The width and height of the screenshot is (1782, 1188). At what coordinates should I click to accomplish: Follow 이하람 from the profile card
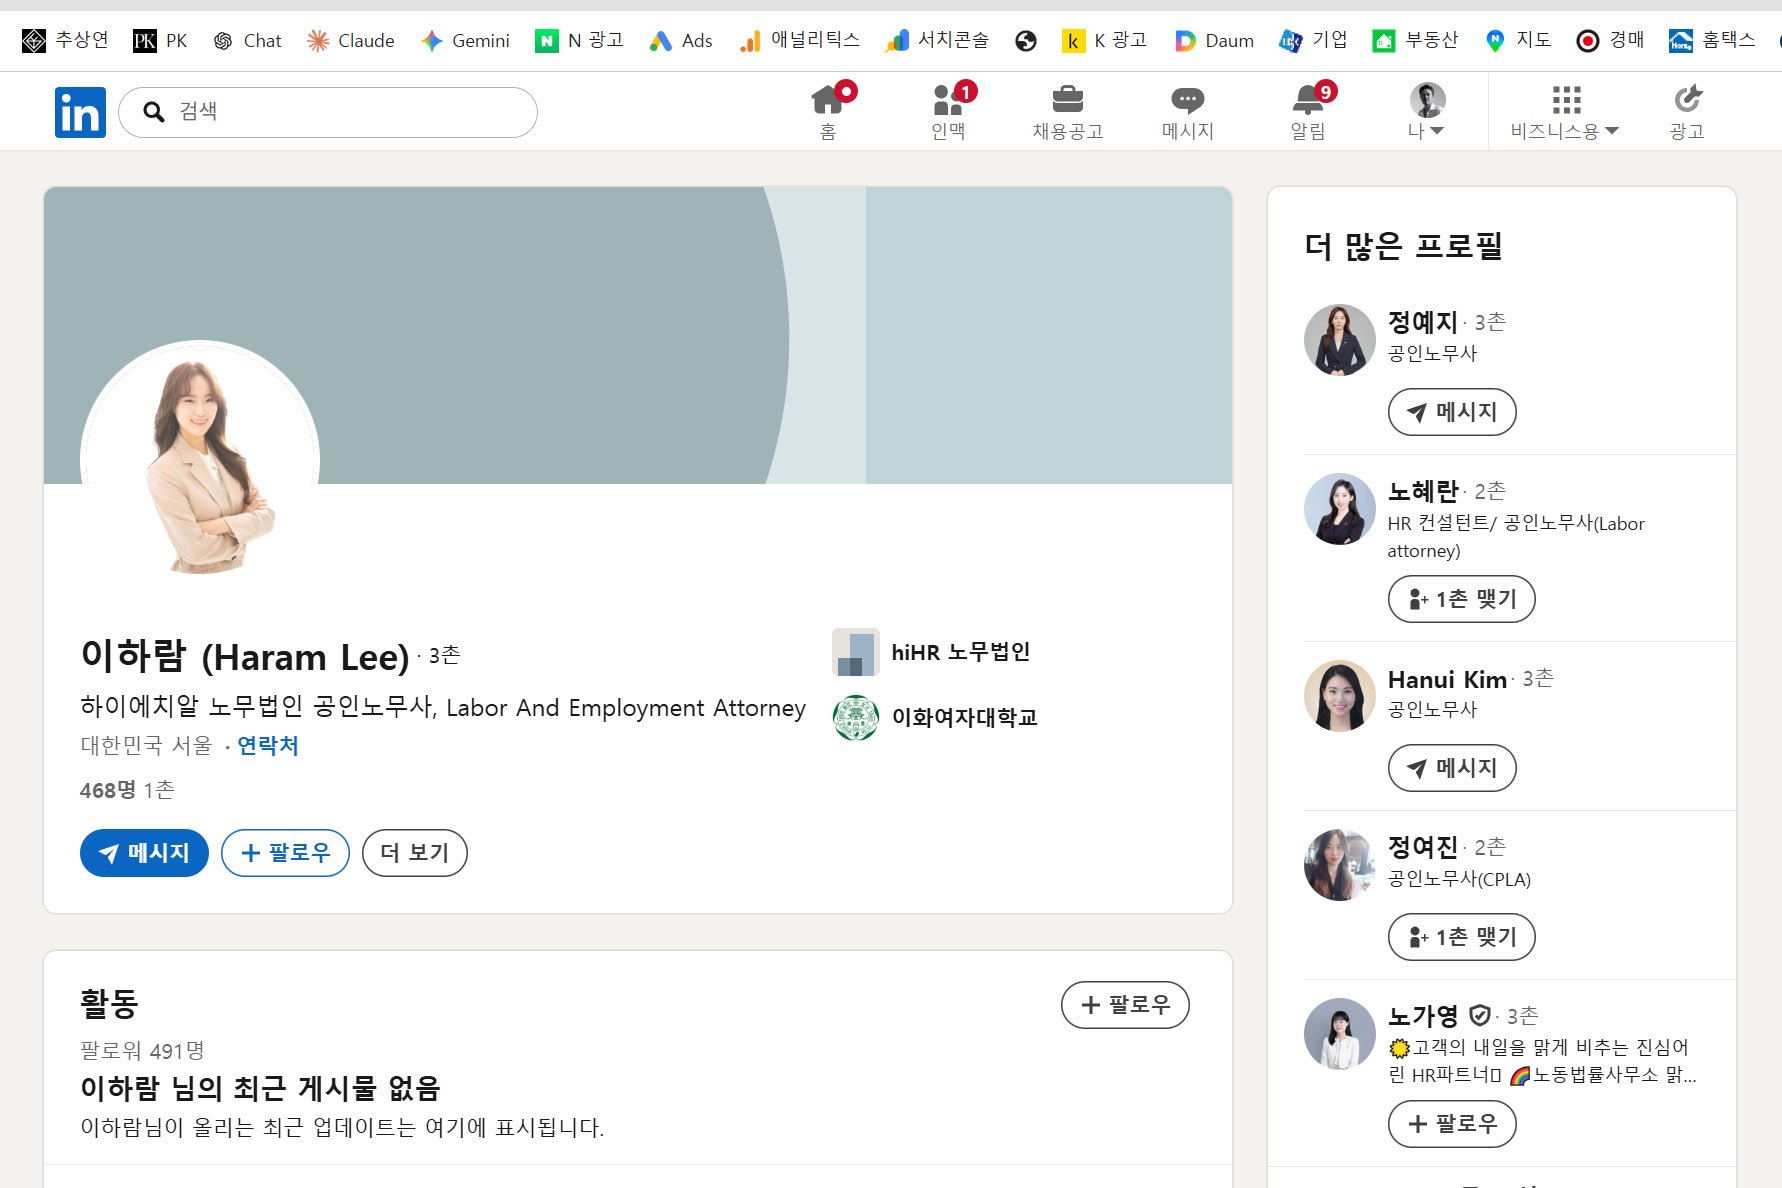click(285, 853)
